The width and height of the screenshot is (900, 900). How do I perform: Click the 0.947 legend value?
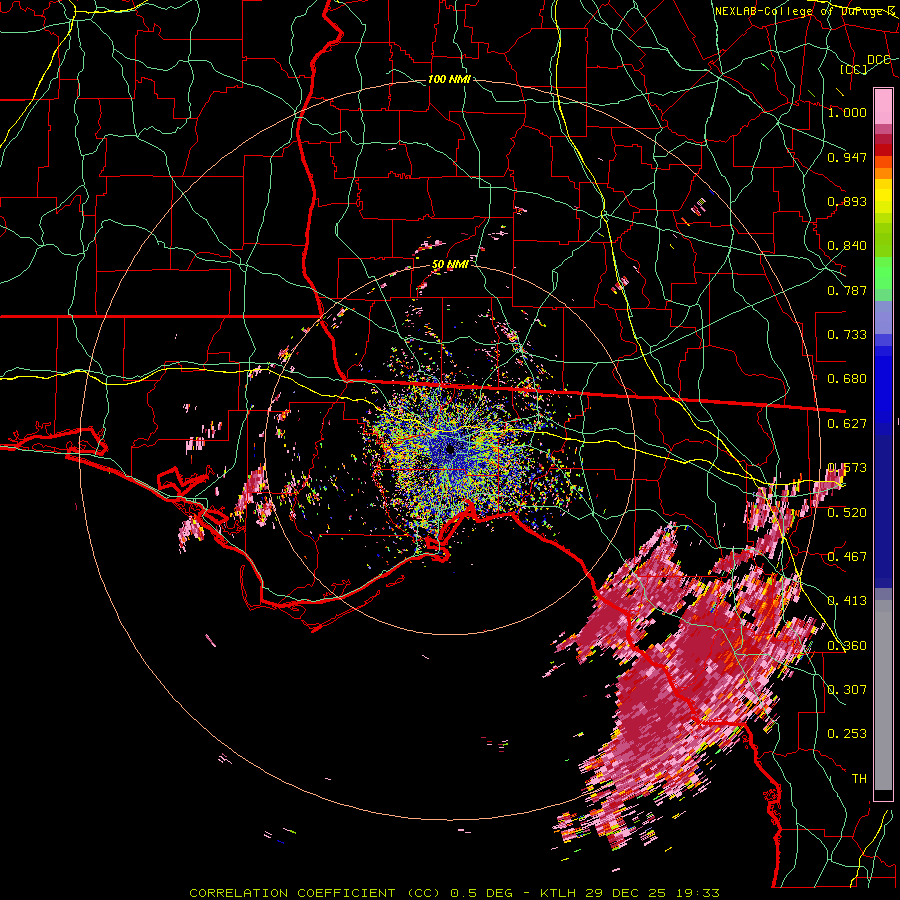pos(847,157)
